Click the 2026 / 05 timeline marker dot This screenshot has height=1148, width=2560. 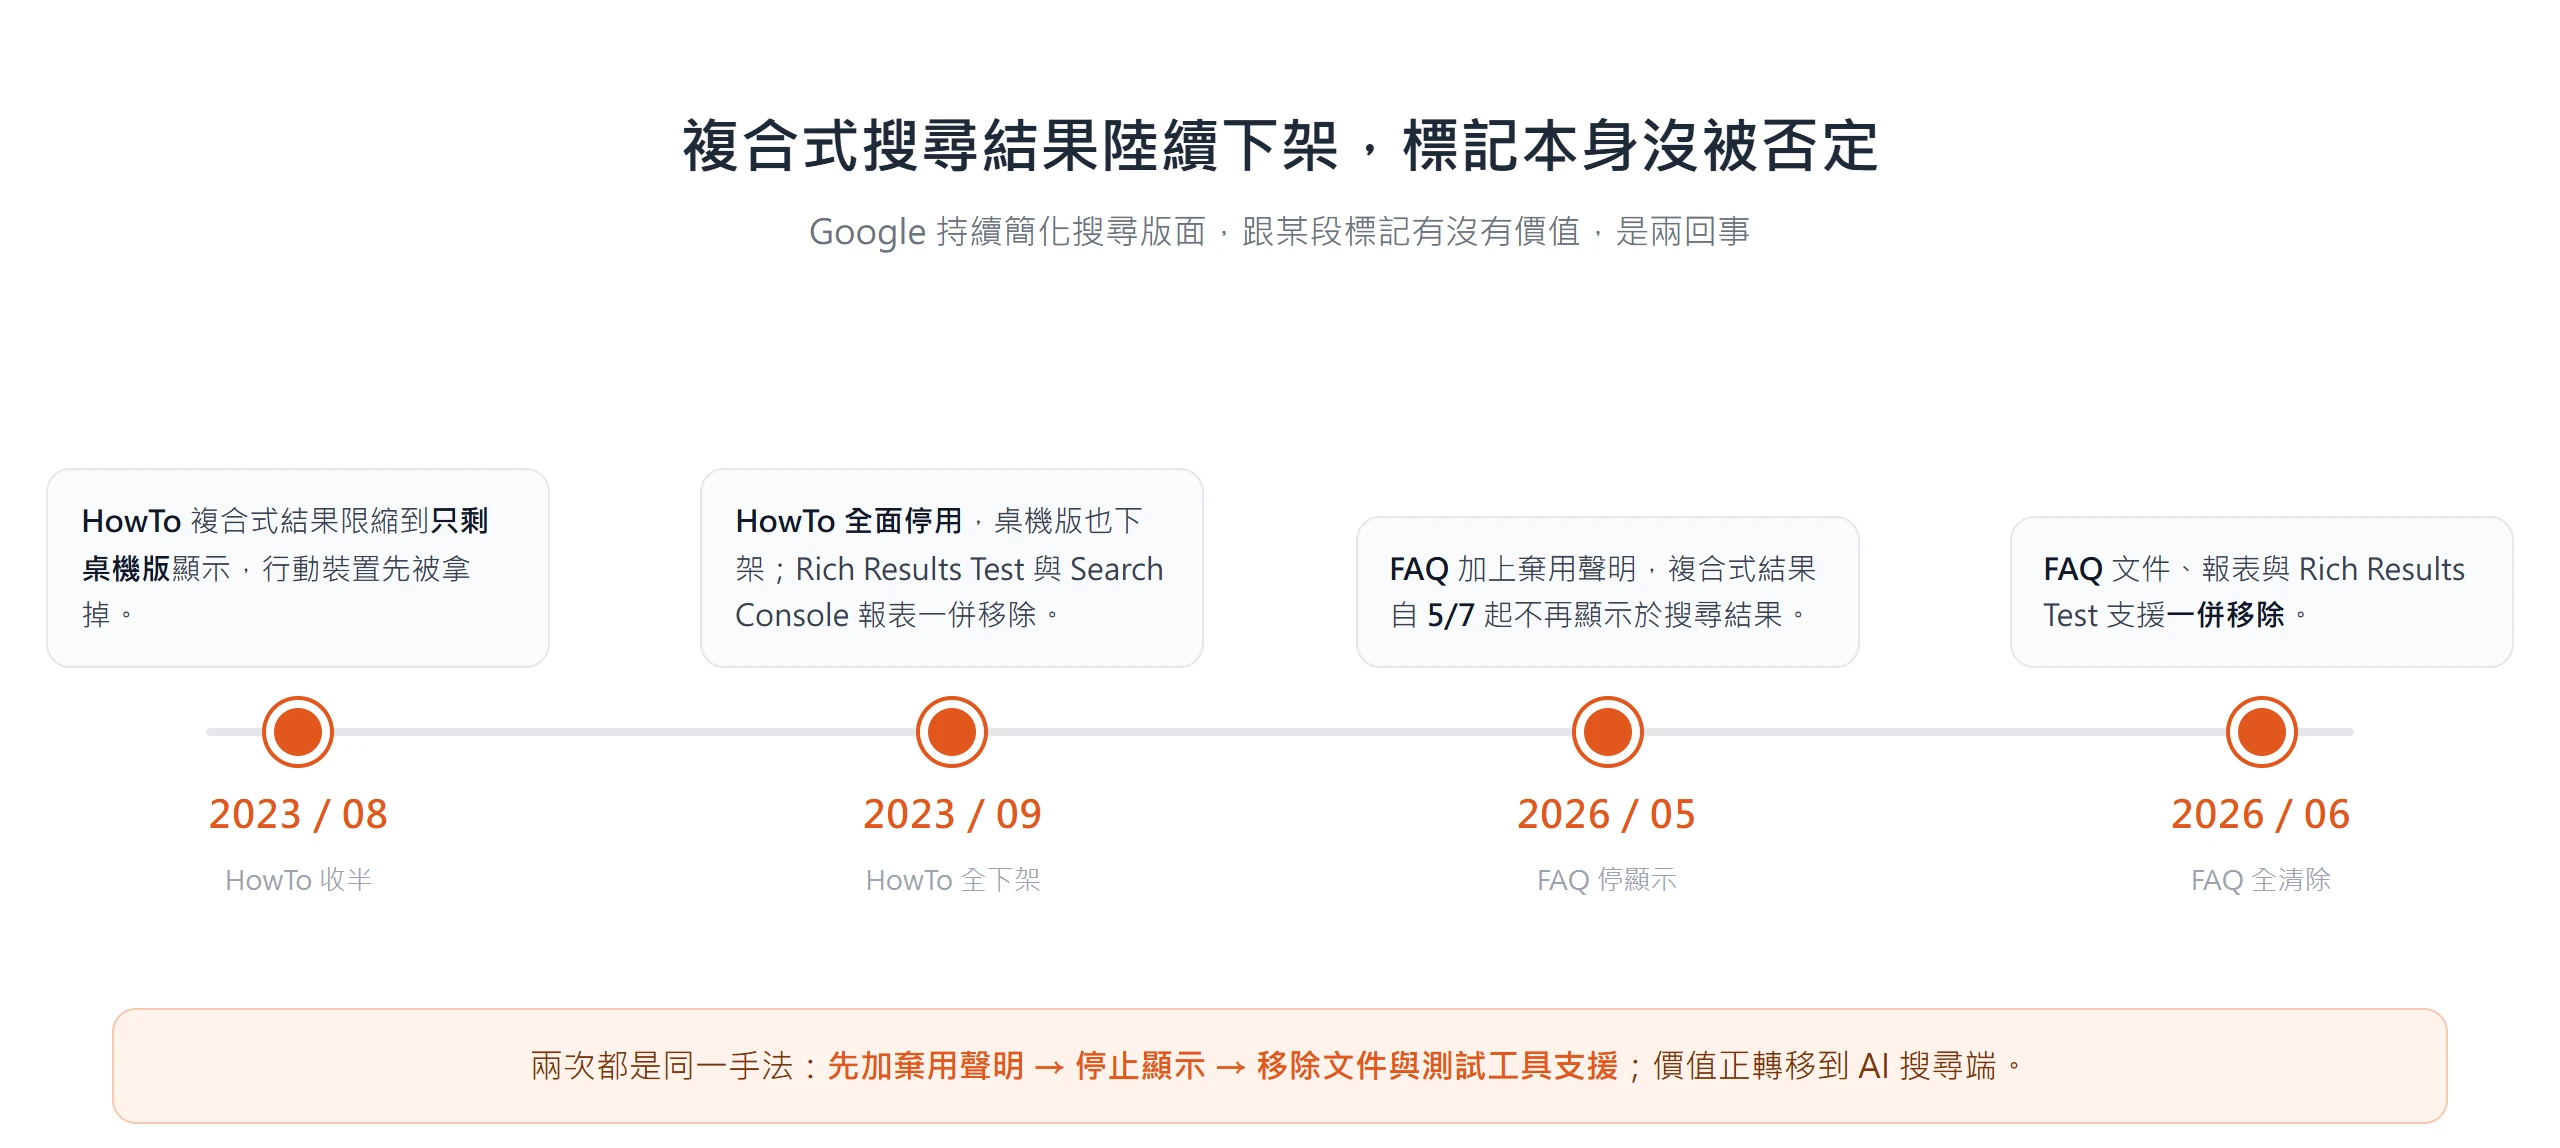pos(1607,732)
